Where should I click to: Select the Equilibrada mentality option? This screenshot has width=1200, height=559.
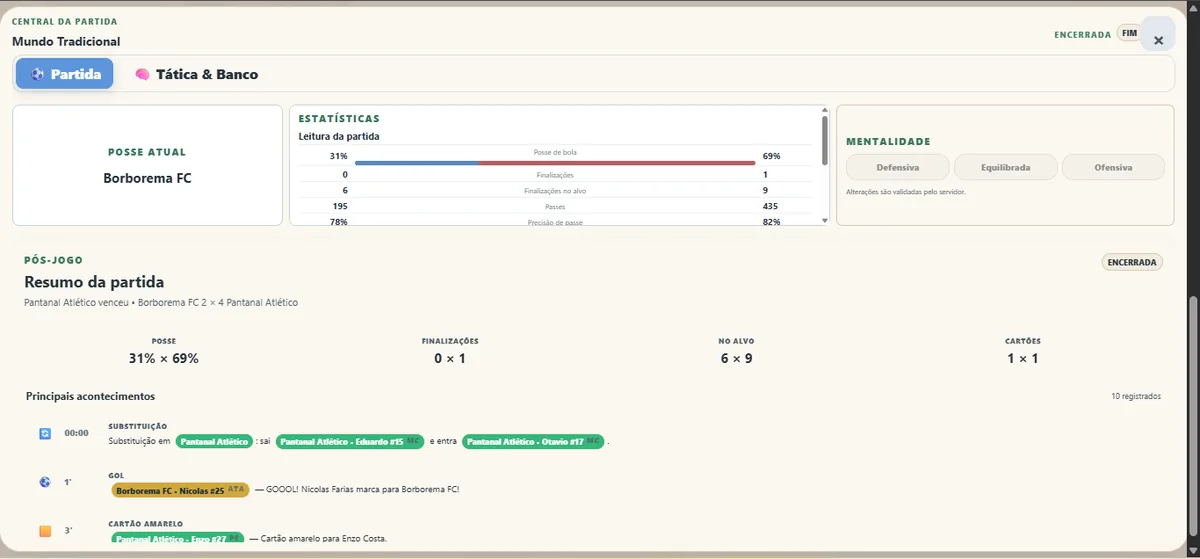(x=1006, y=167)
